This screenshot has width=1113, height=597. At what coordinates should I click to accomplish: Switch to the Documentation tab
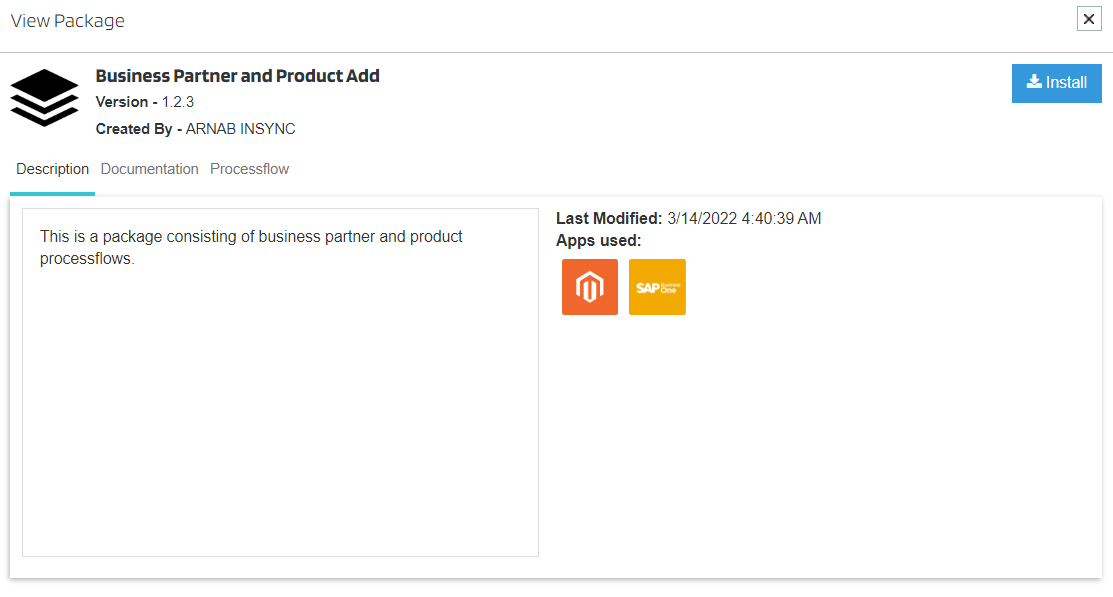click(x=149, y=169)
